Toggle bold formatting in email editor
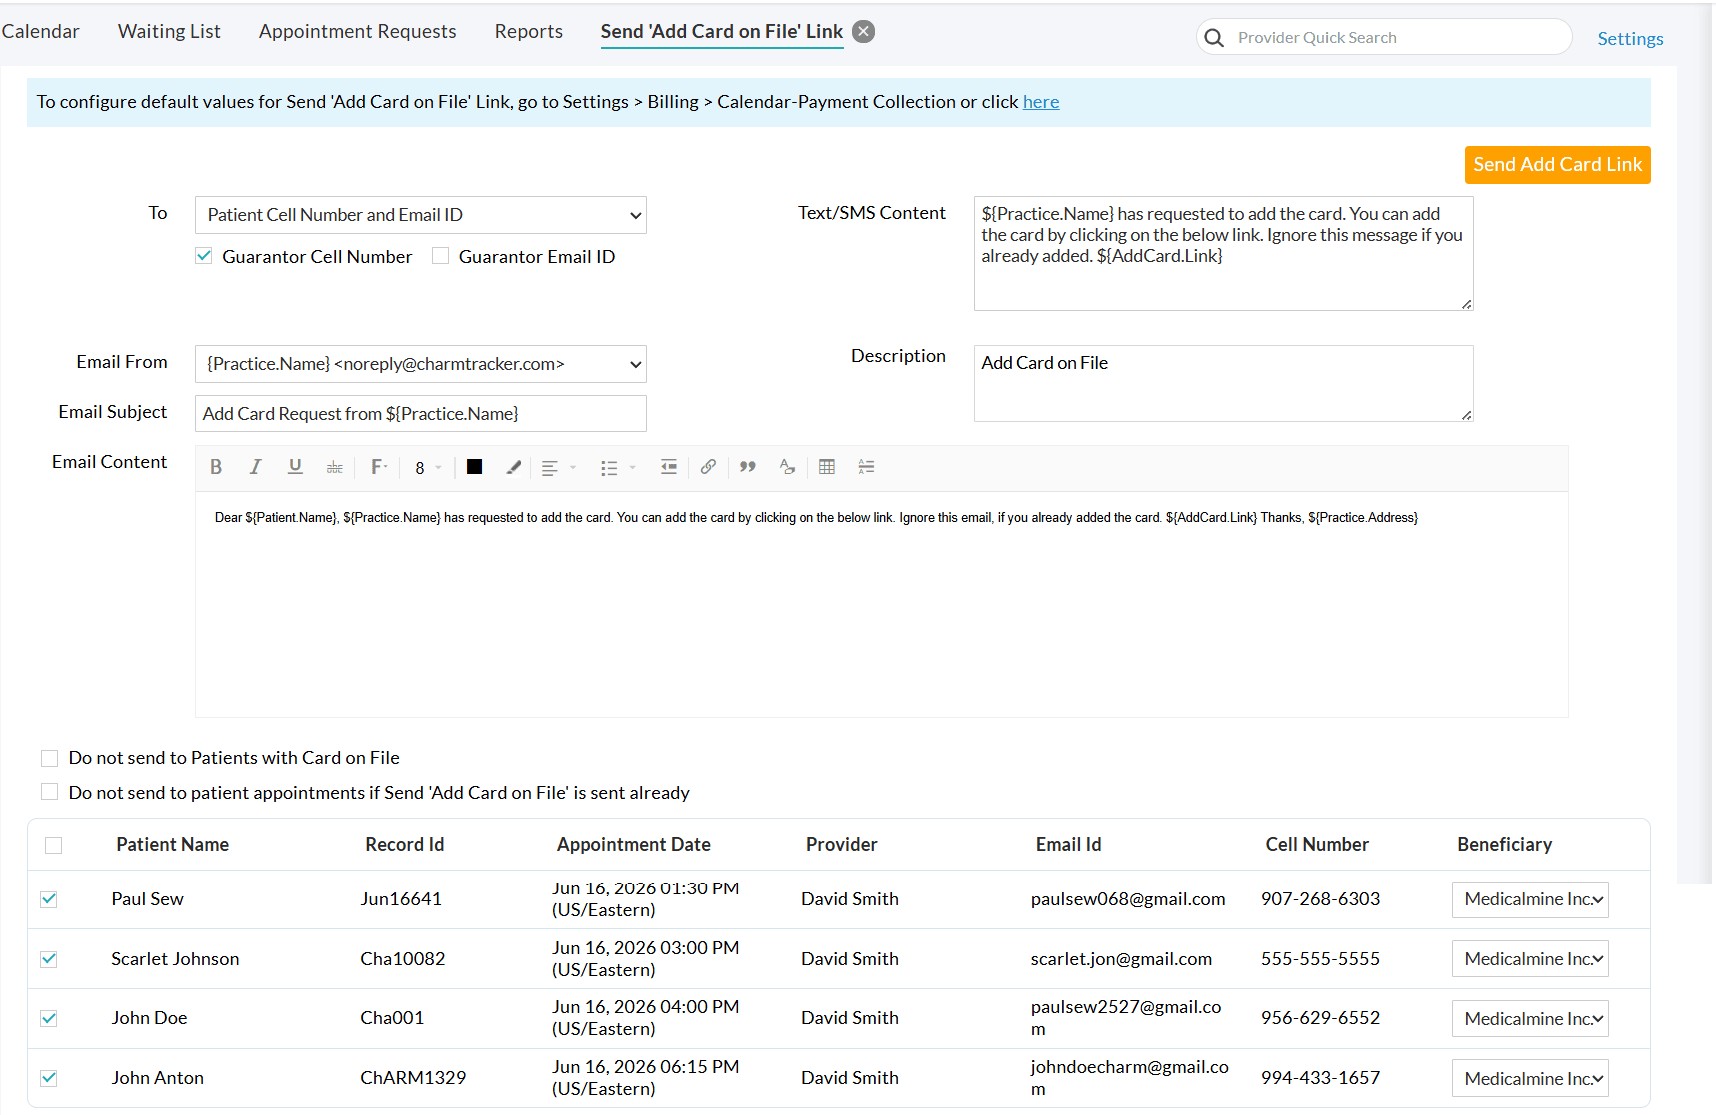The width and height of the screenshot is (1716, 1115). pos(216,467)
